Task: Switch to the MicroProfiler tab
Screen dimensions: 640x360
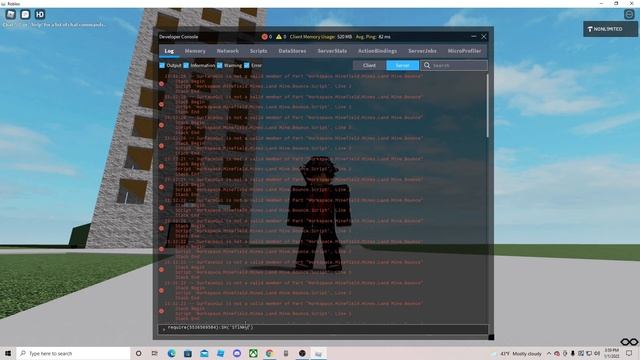Action: click(x=464, y=51)
